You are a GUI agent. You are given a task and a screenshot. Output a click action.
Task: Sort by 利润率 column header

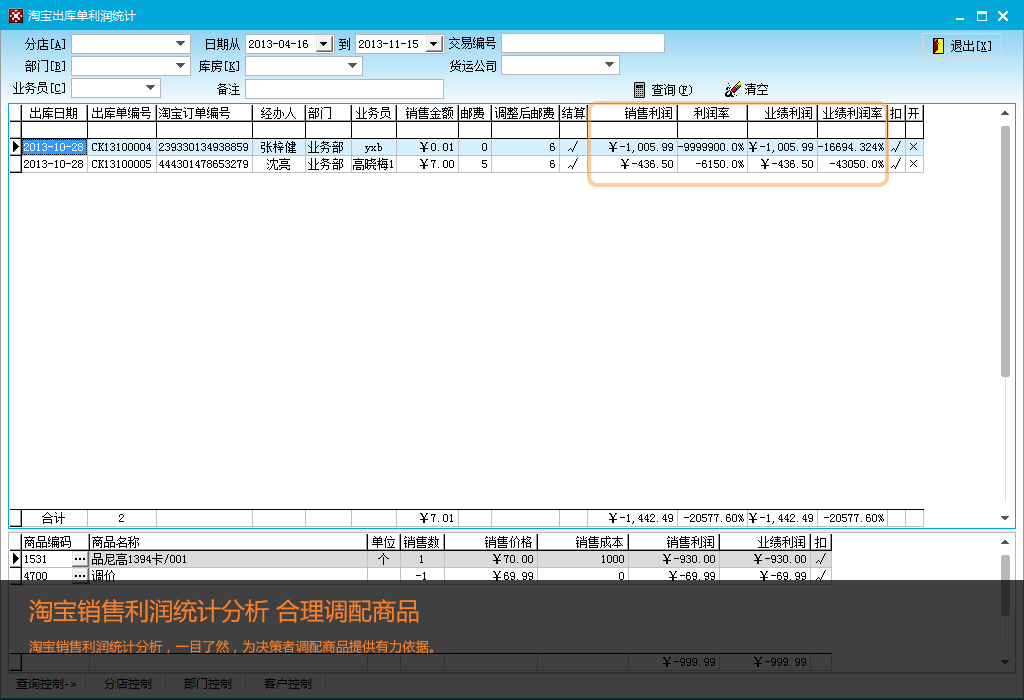click(712, 114)
